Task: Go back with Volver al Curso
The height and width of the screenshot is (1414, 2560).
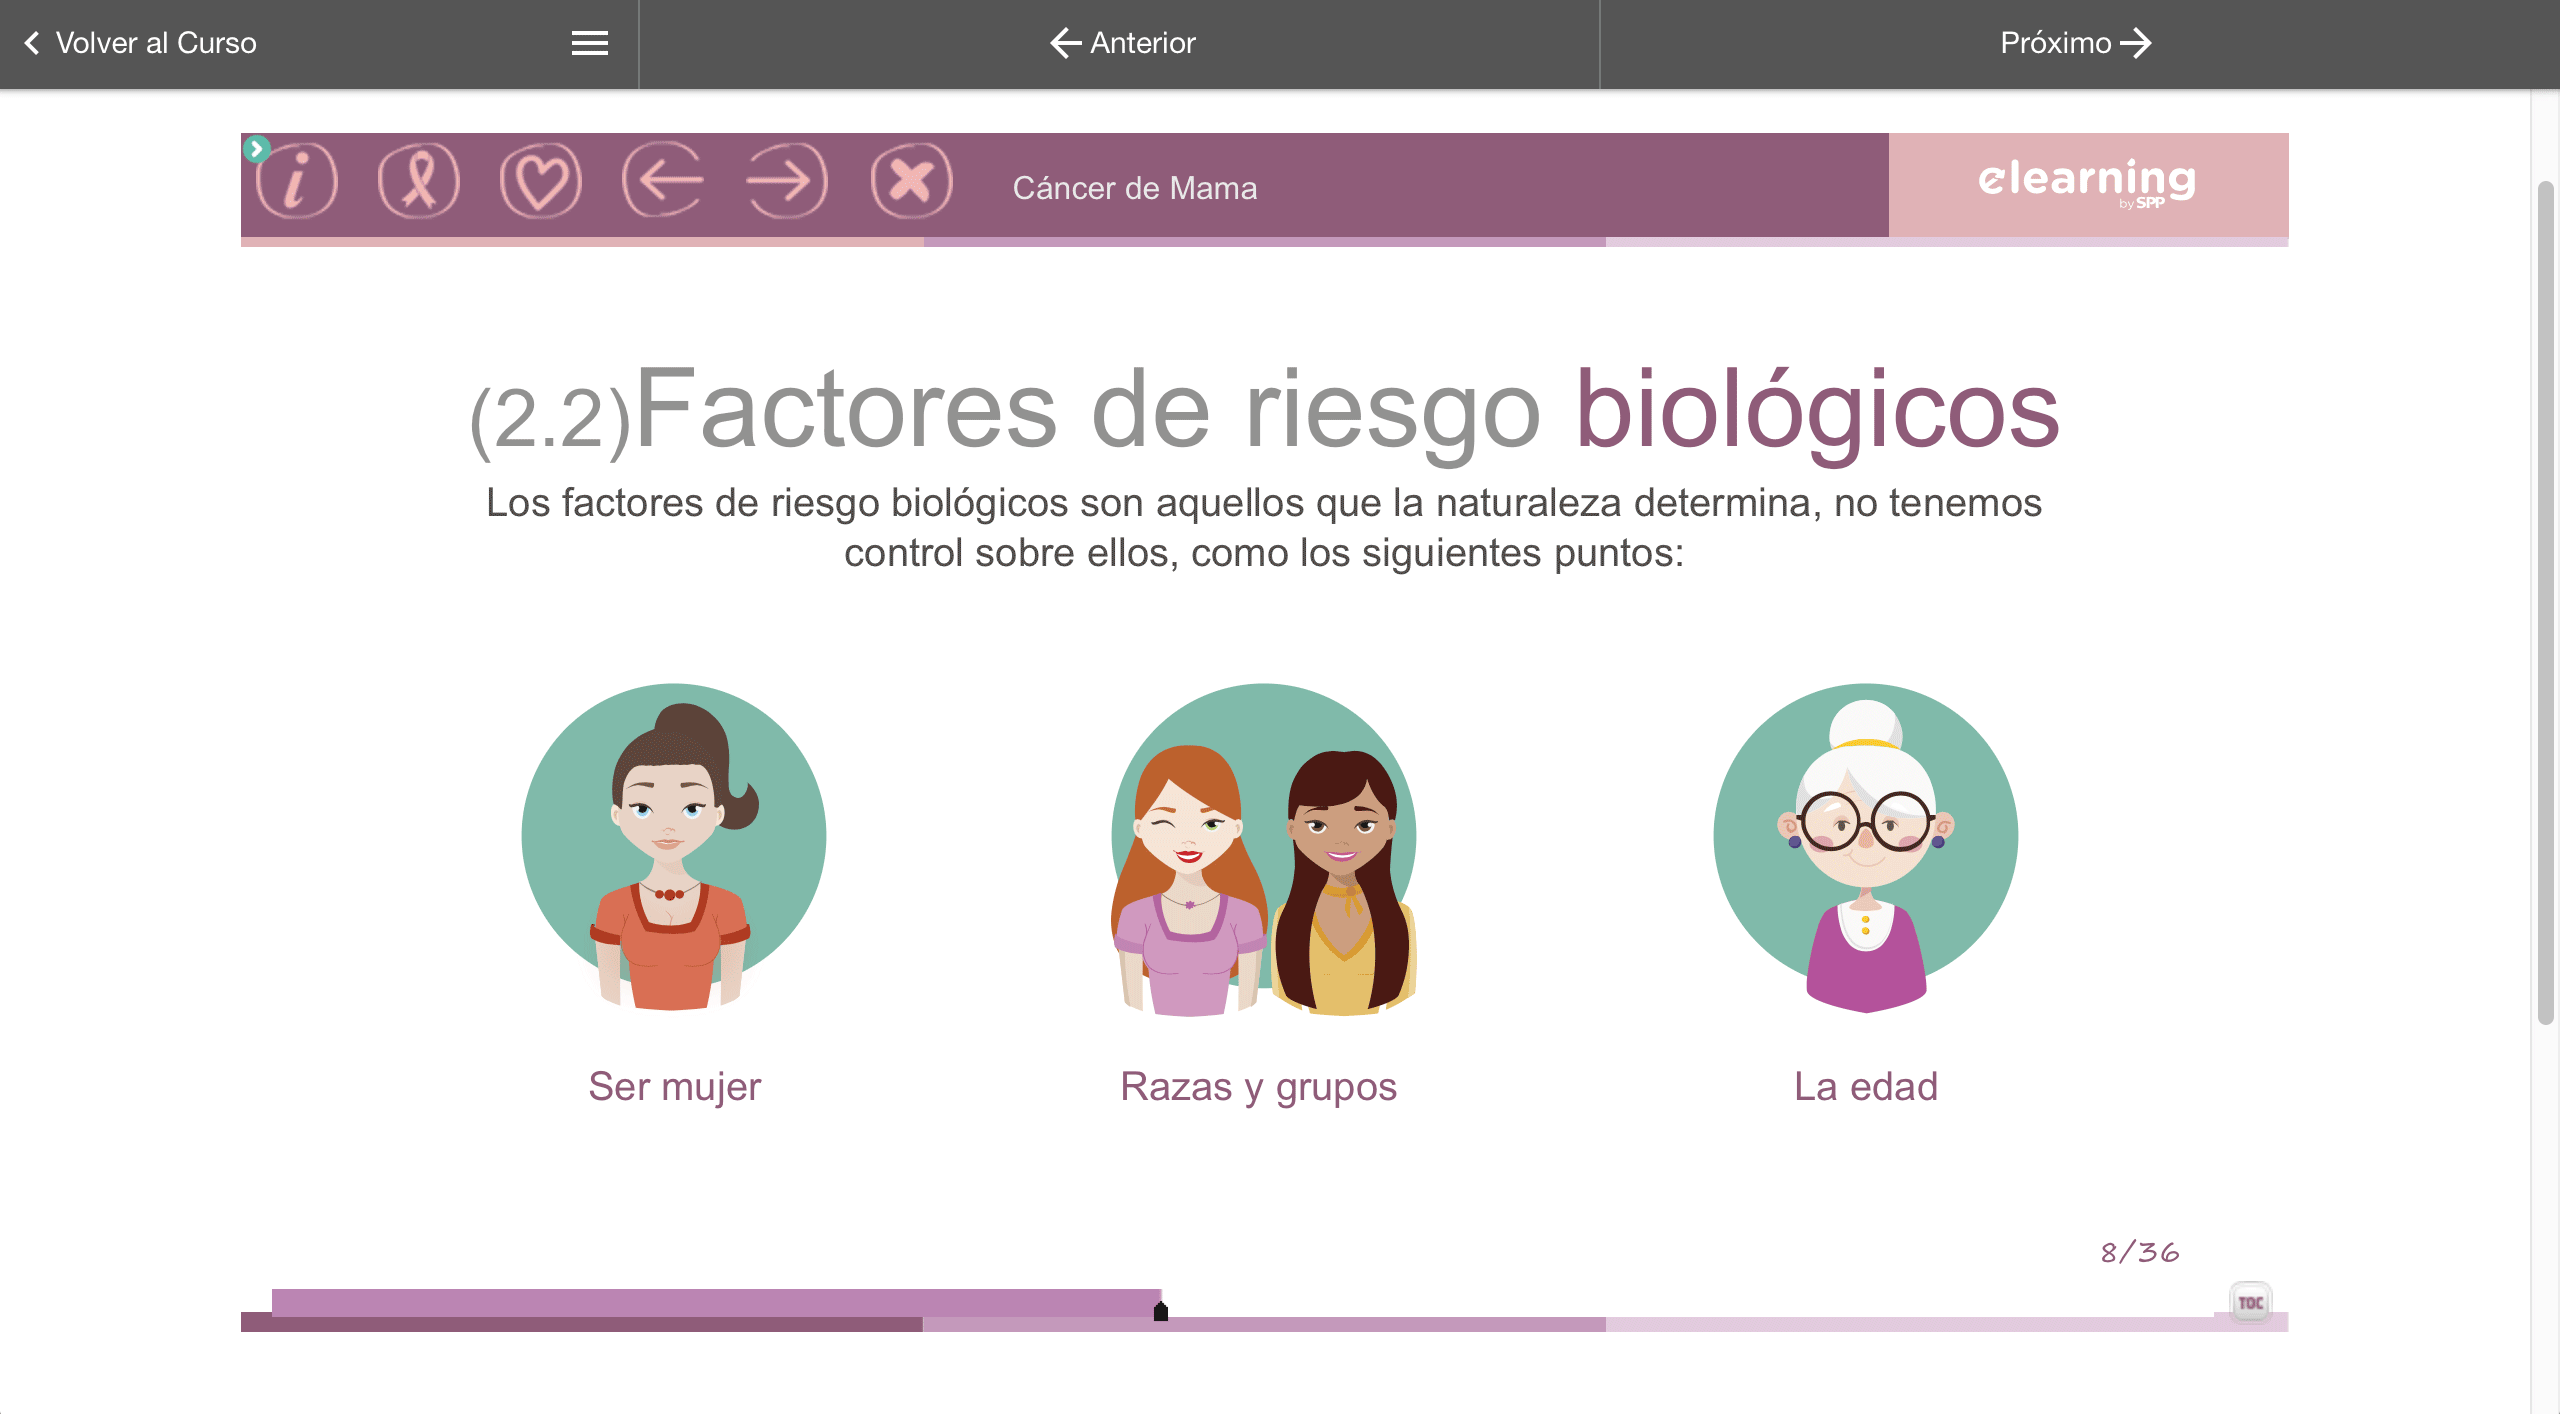Action: [140, 43]
